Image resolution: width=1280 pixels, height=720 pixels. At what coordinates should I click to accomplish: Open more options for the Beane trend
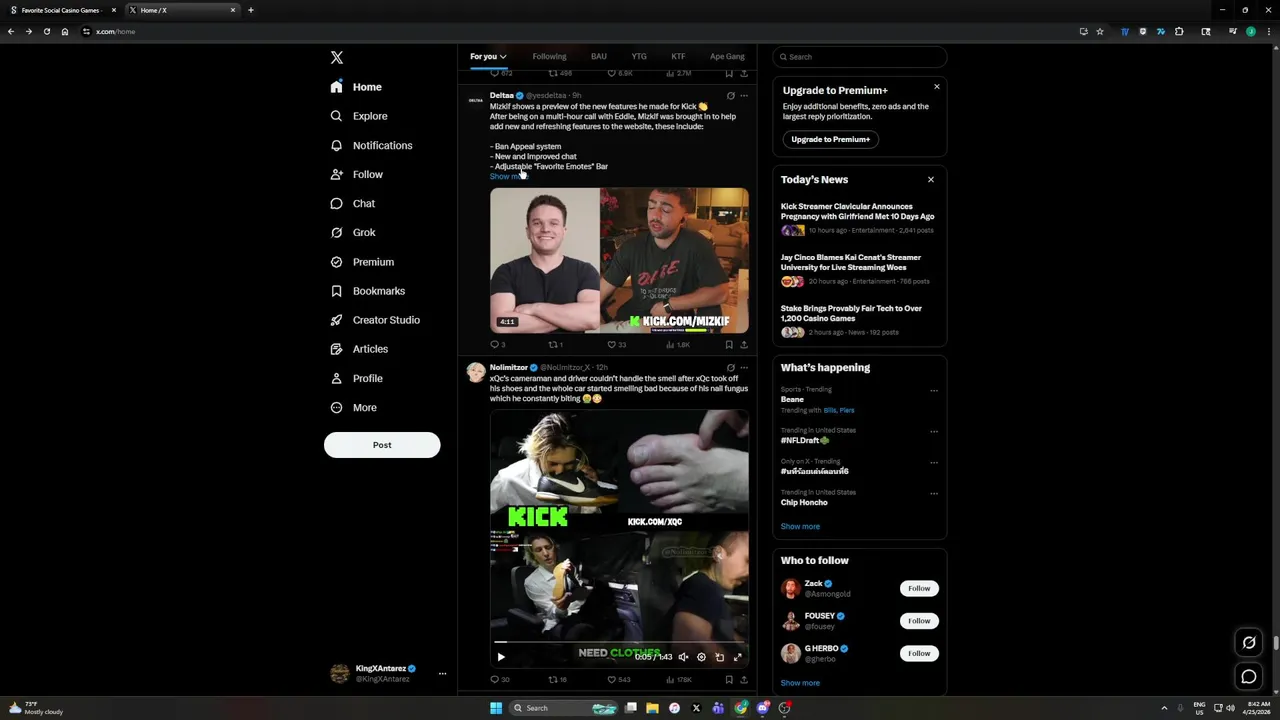[x=934, y=391]
